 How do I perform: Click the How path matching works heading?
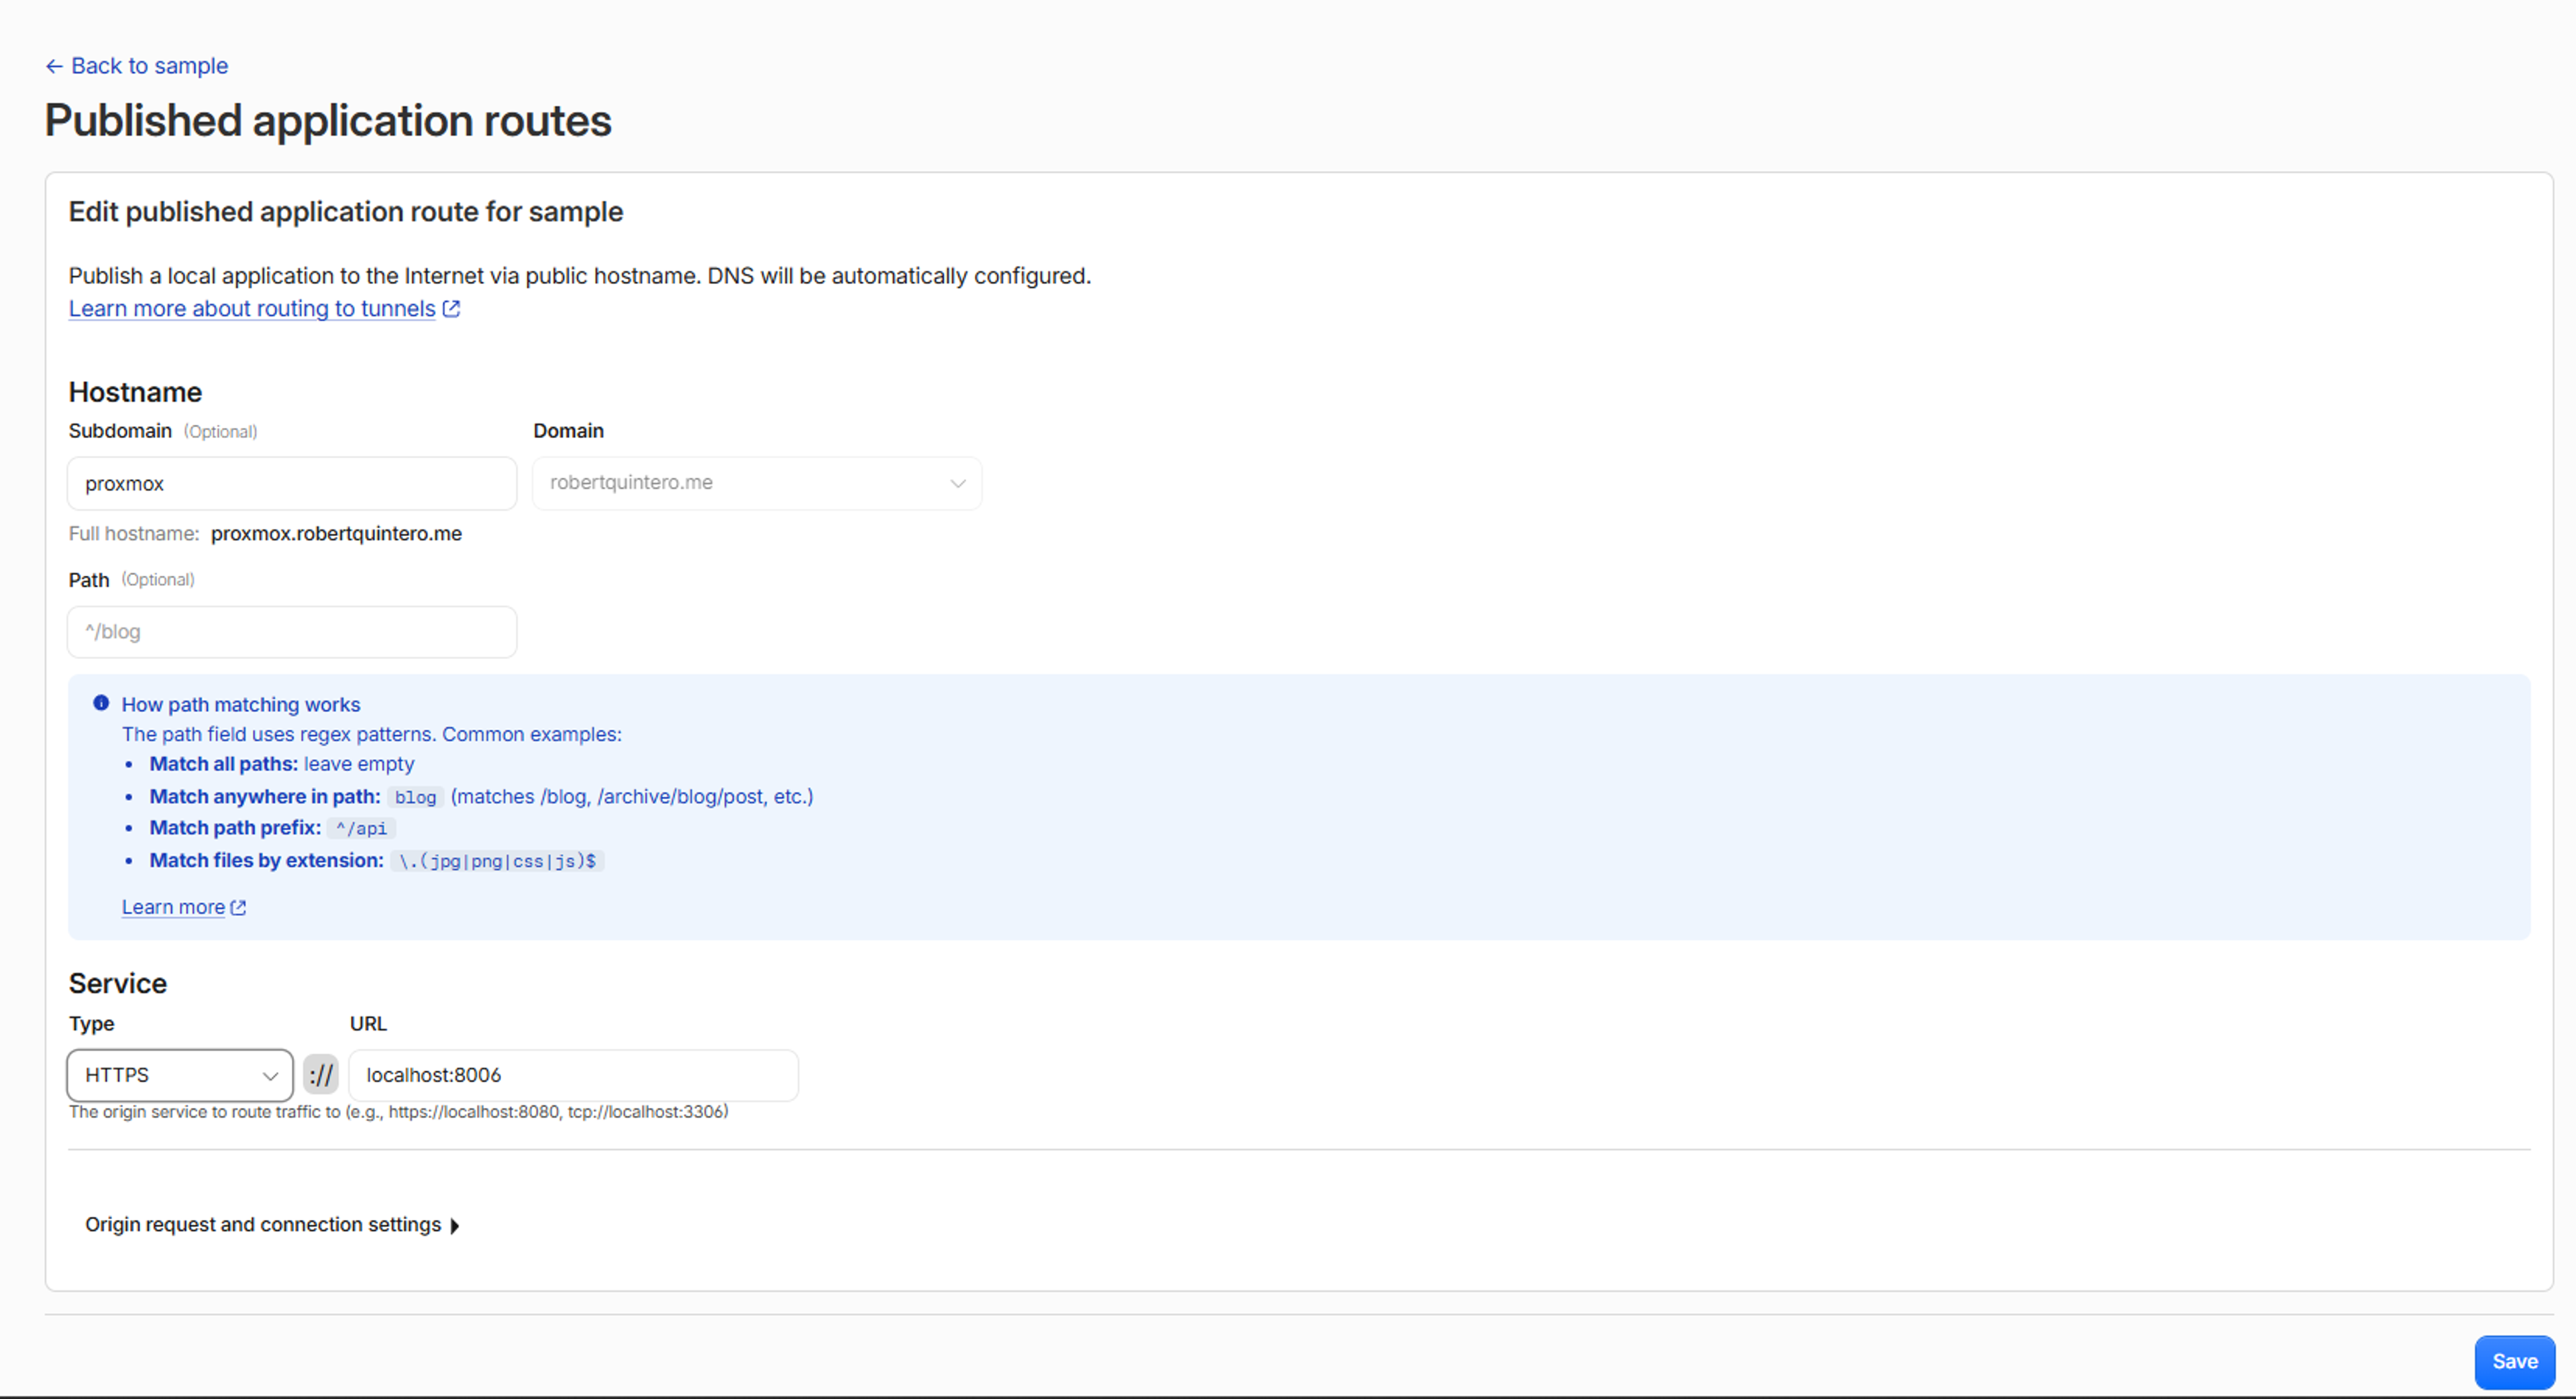(x=241, y=705)
